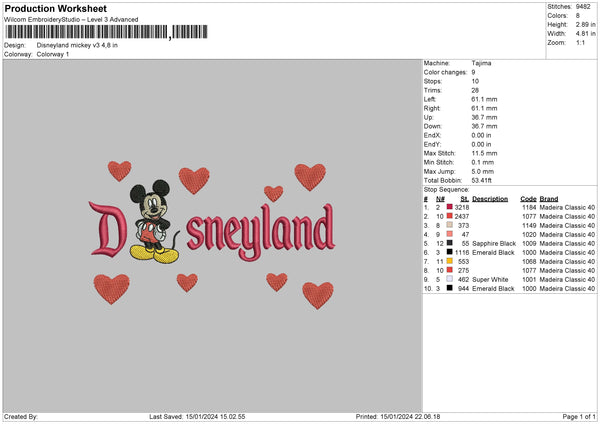
Task: Click the 'sneyland' embroidered lettering
Action: point(261,232)
